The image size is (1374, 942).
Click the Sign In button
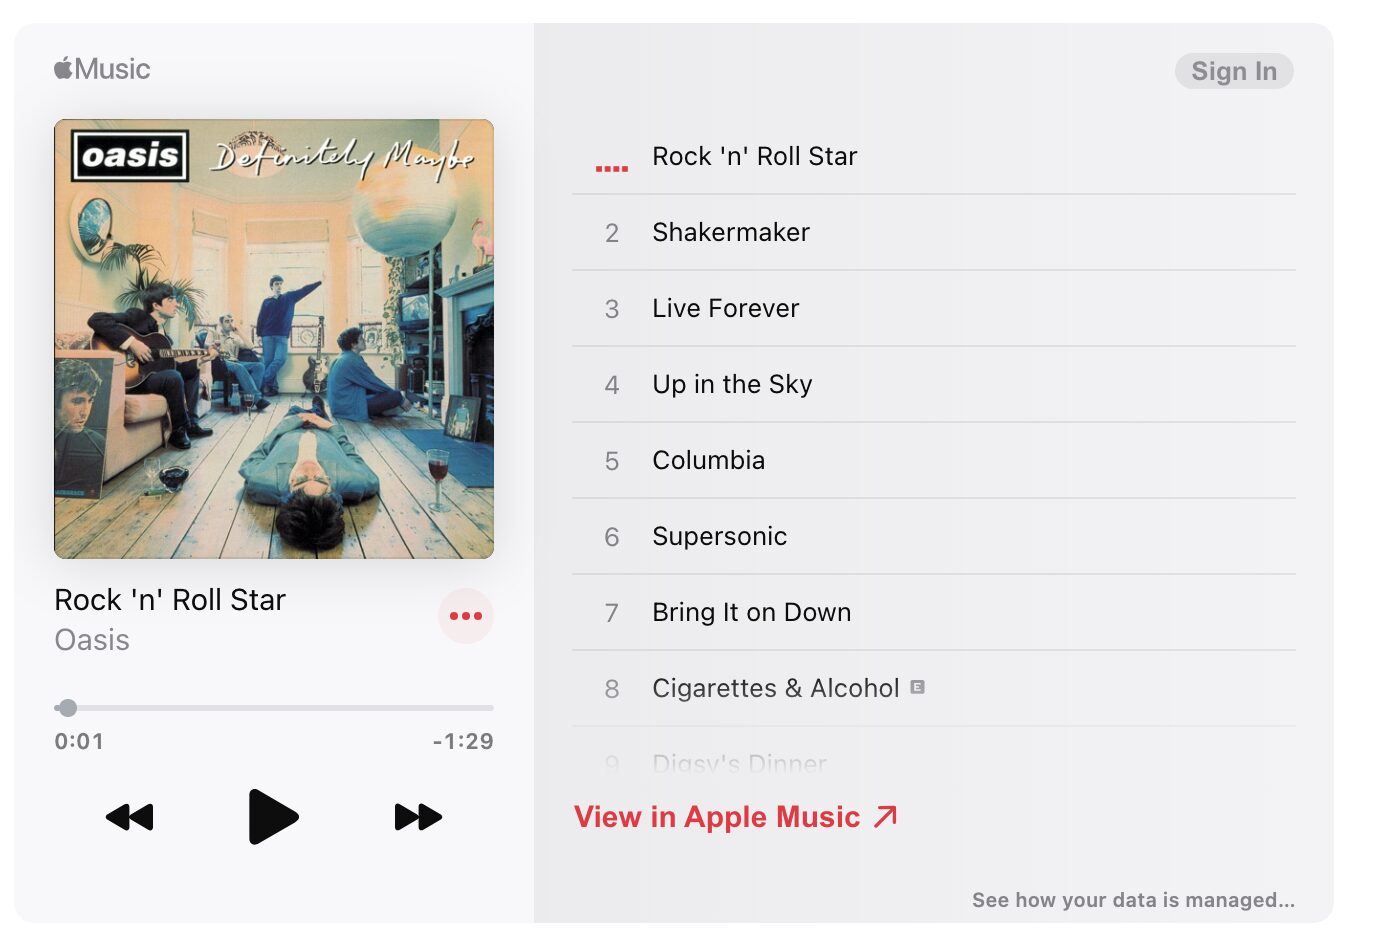click(x=1234, y=71)
